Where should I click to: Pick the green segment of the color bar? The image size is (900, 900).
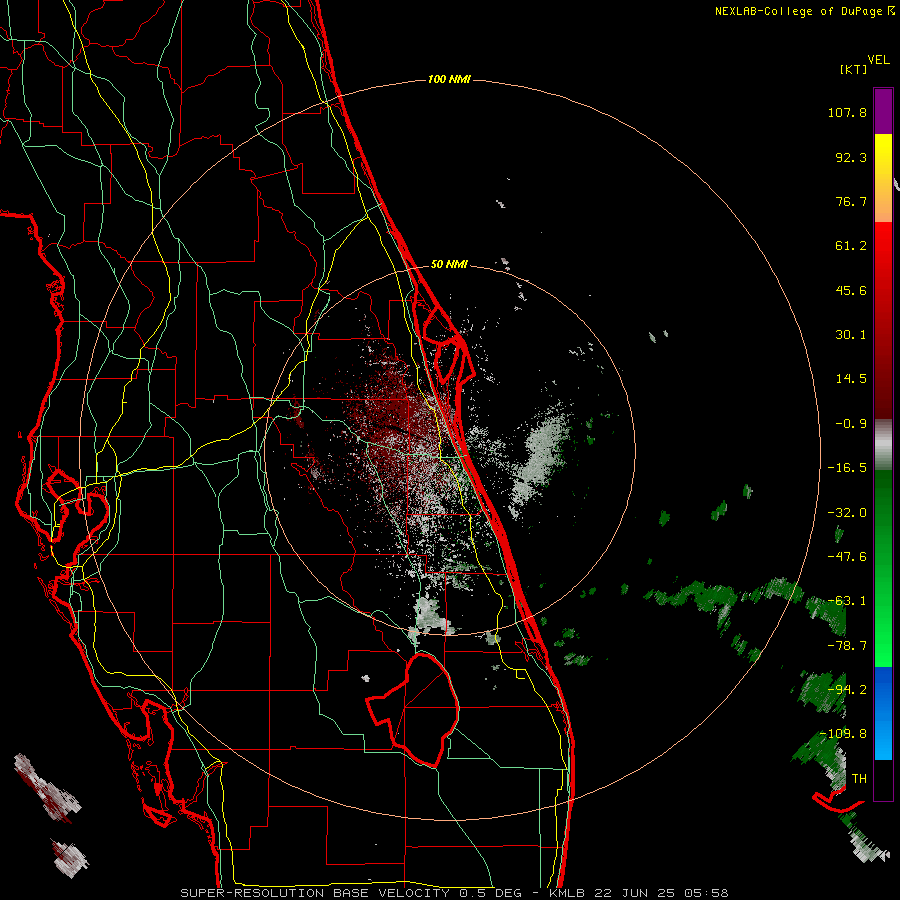[883, 568]
